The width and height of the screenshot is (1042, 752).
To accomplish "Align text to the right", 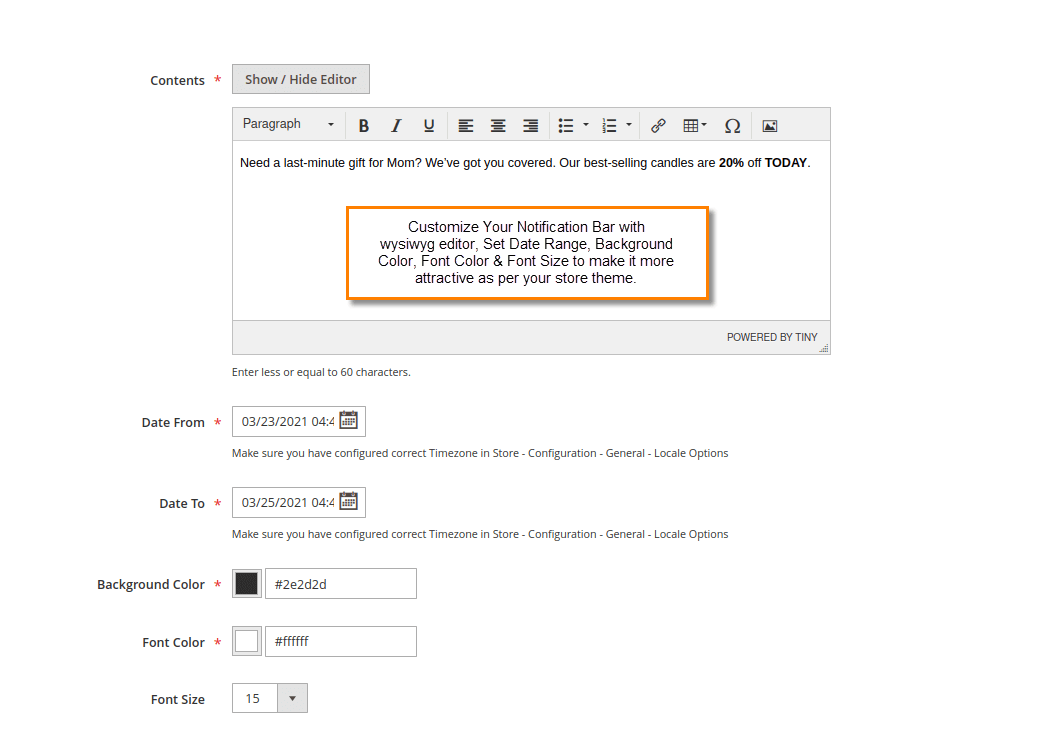I will tap(530, 124).
